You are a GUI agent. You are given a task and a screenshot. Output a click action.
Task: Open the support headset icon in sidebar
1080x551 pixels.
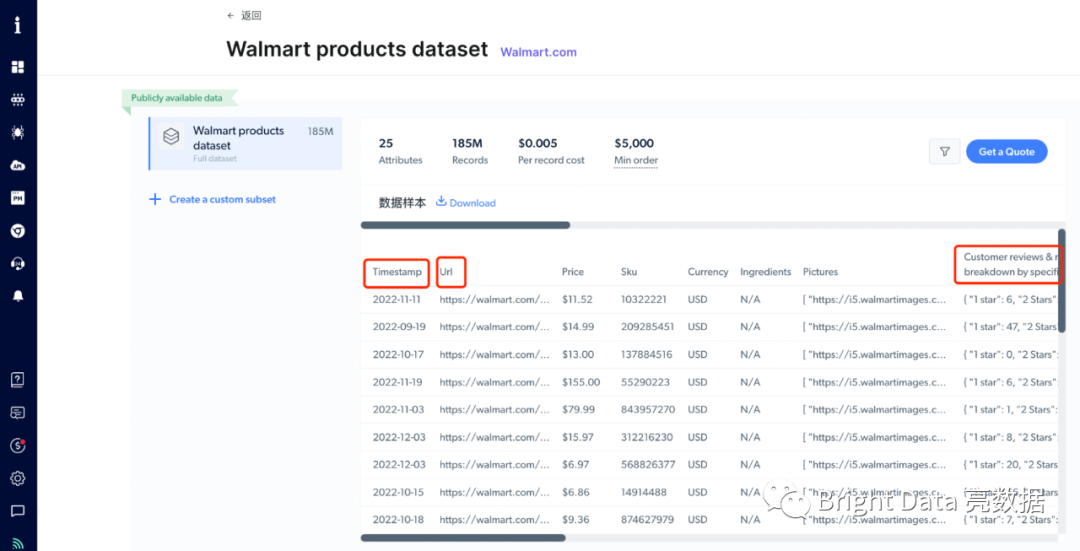(x=18, y=264)
